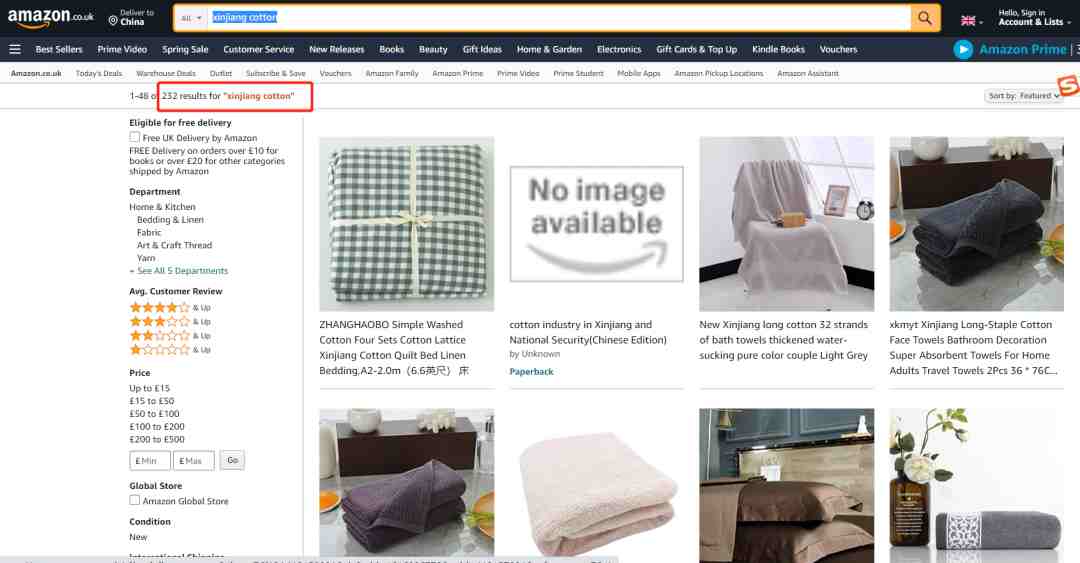Open xkmyt Xinjiang Long-Staple Cotton towels title
Screen dimensions: 1080x563
973,347
